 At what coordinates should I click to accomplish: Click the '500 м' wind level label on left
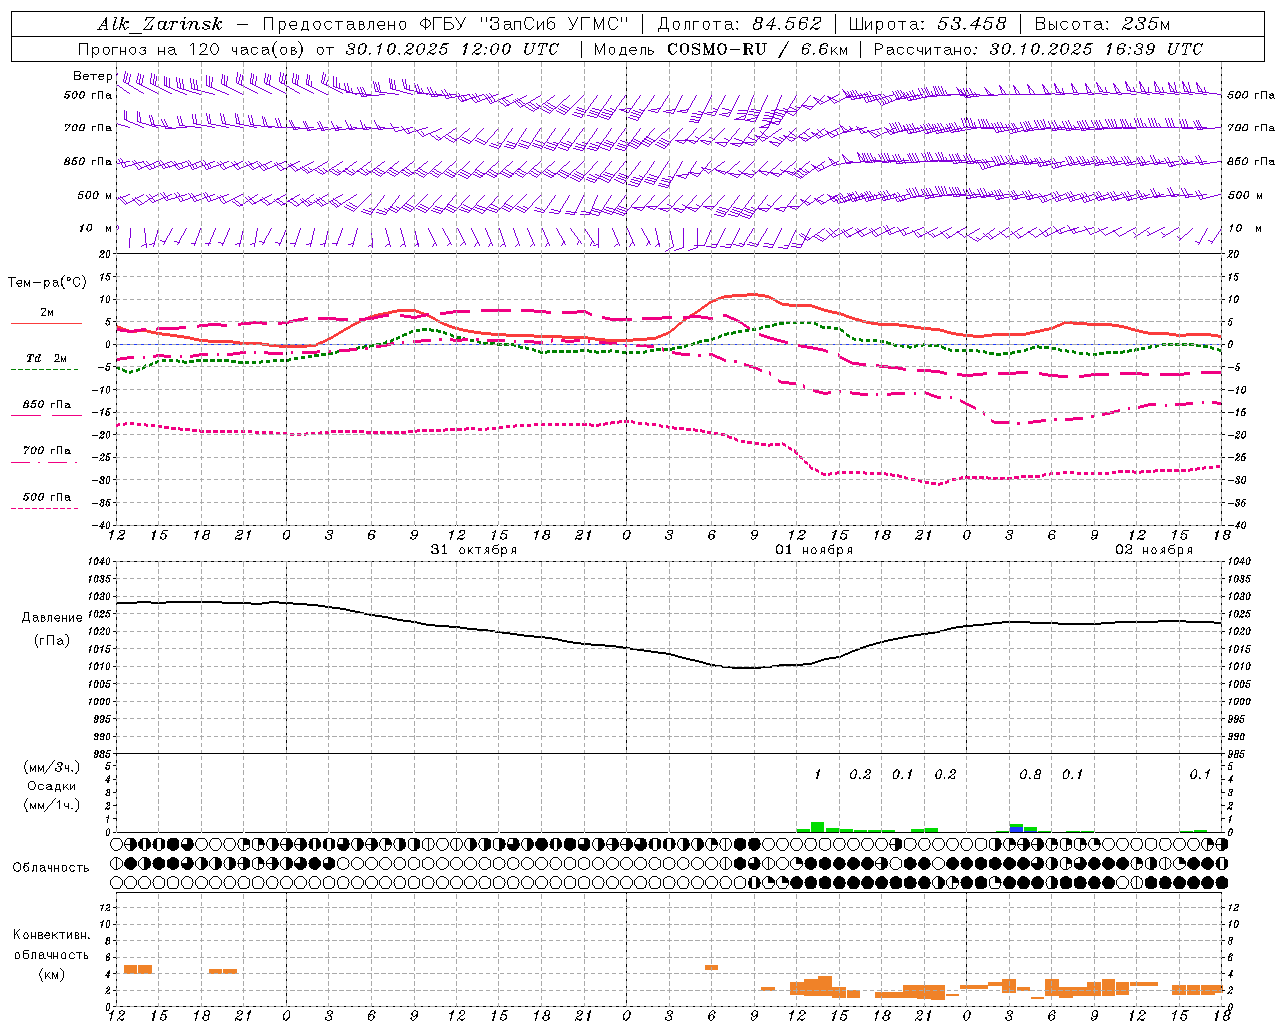96,195
